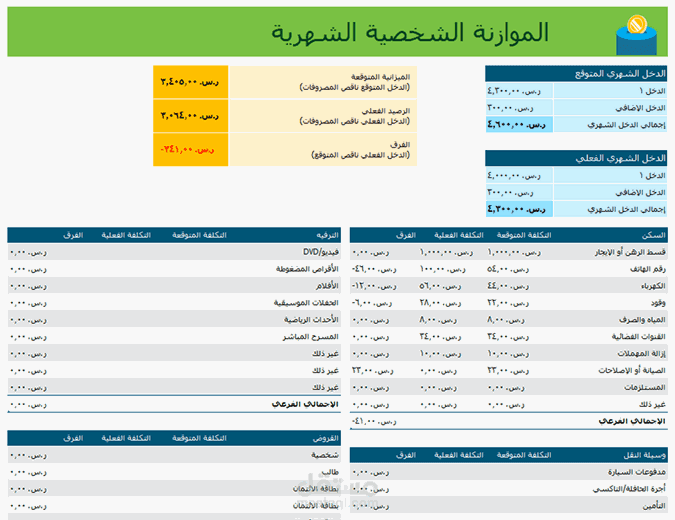Select the 'الأفلام' row label
The width and height of the screenshot is (675, 520).
click(x=327, y=286)
